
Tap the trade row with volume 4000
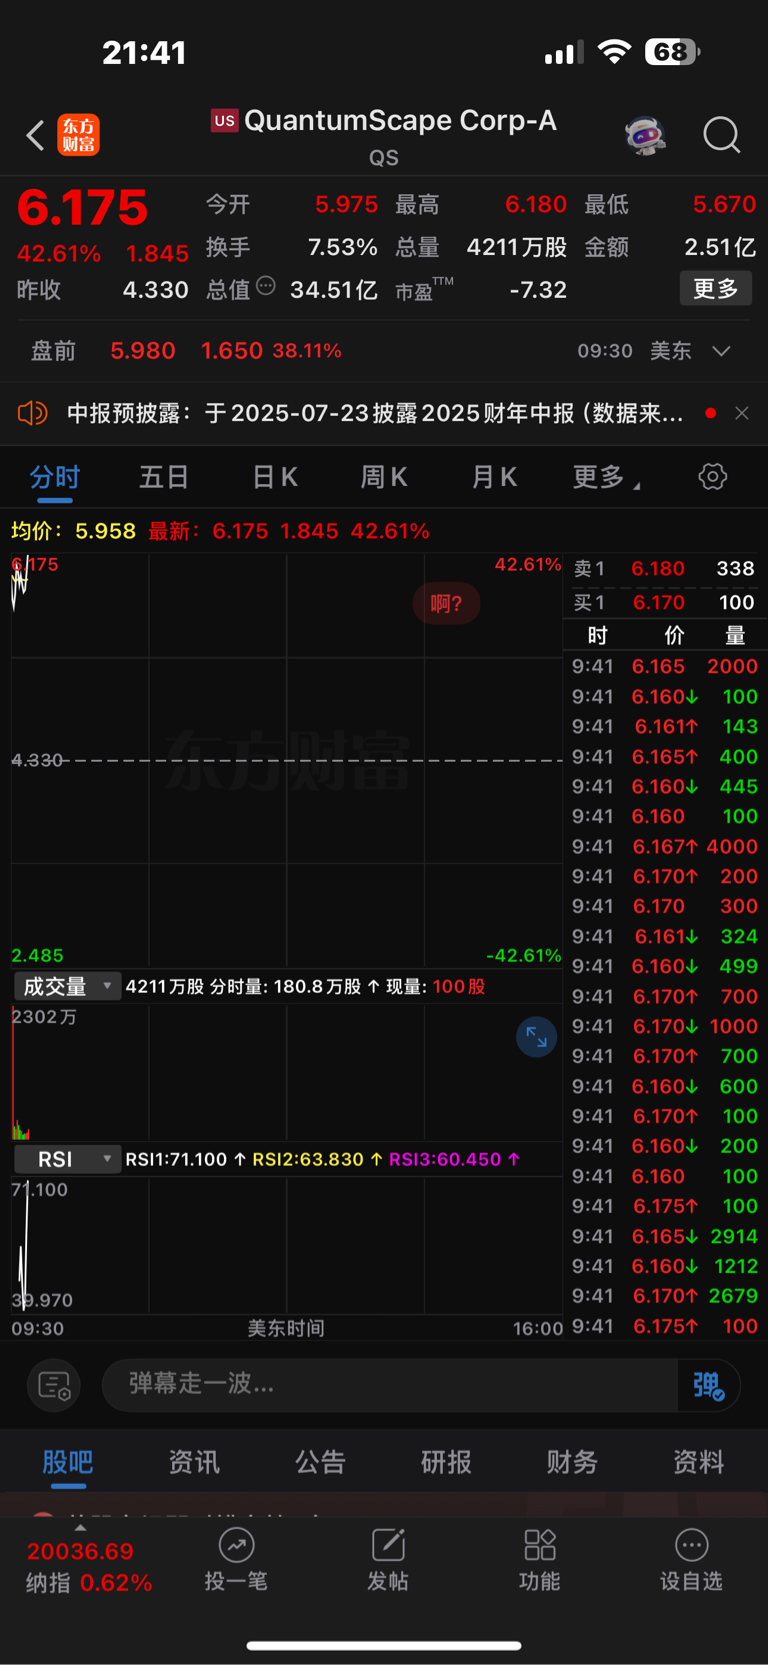point(664,847)
